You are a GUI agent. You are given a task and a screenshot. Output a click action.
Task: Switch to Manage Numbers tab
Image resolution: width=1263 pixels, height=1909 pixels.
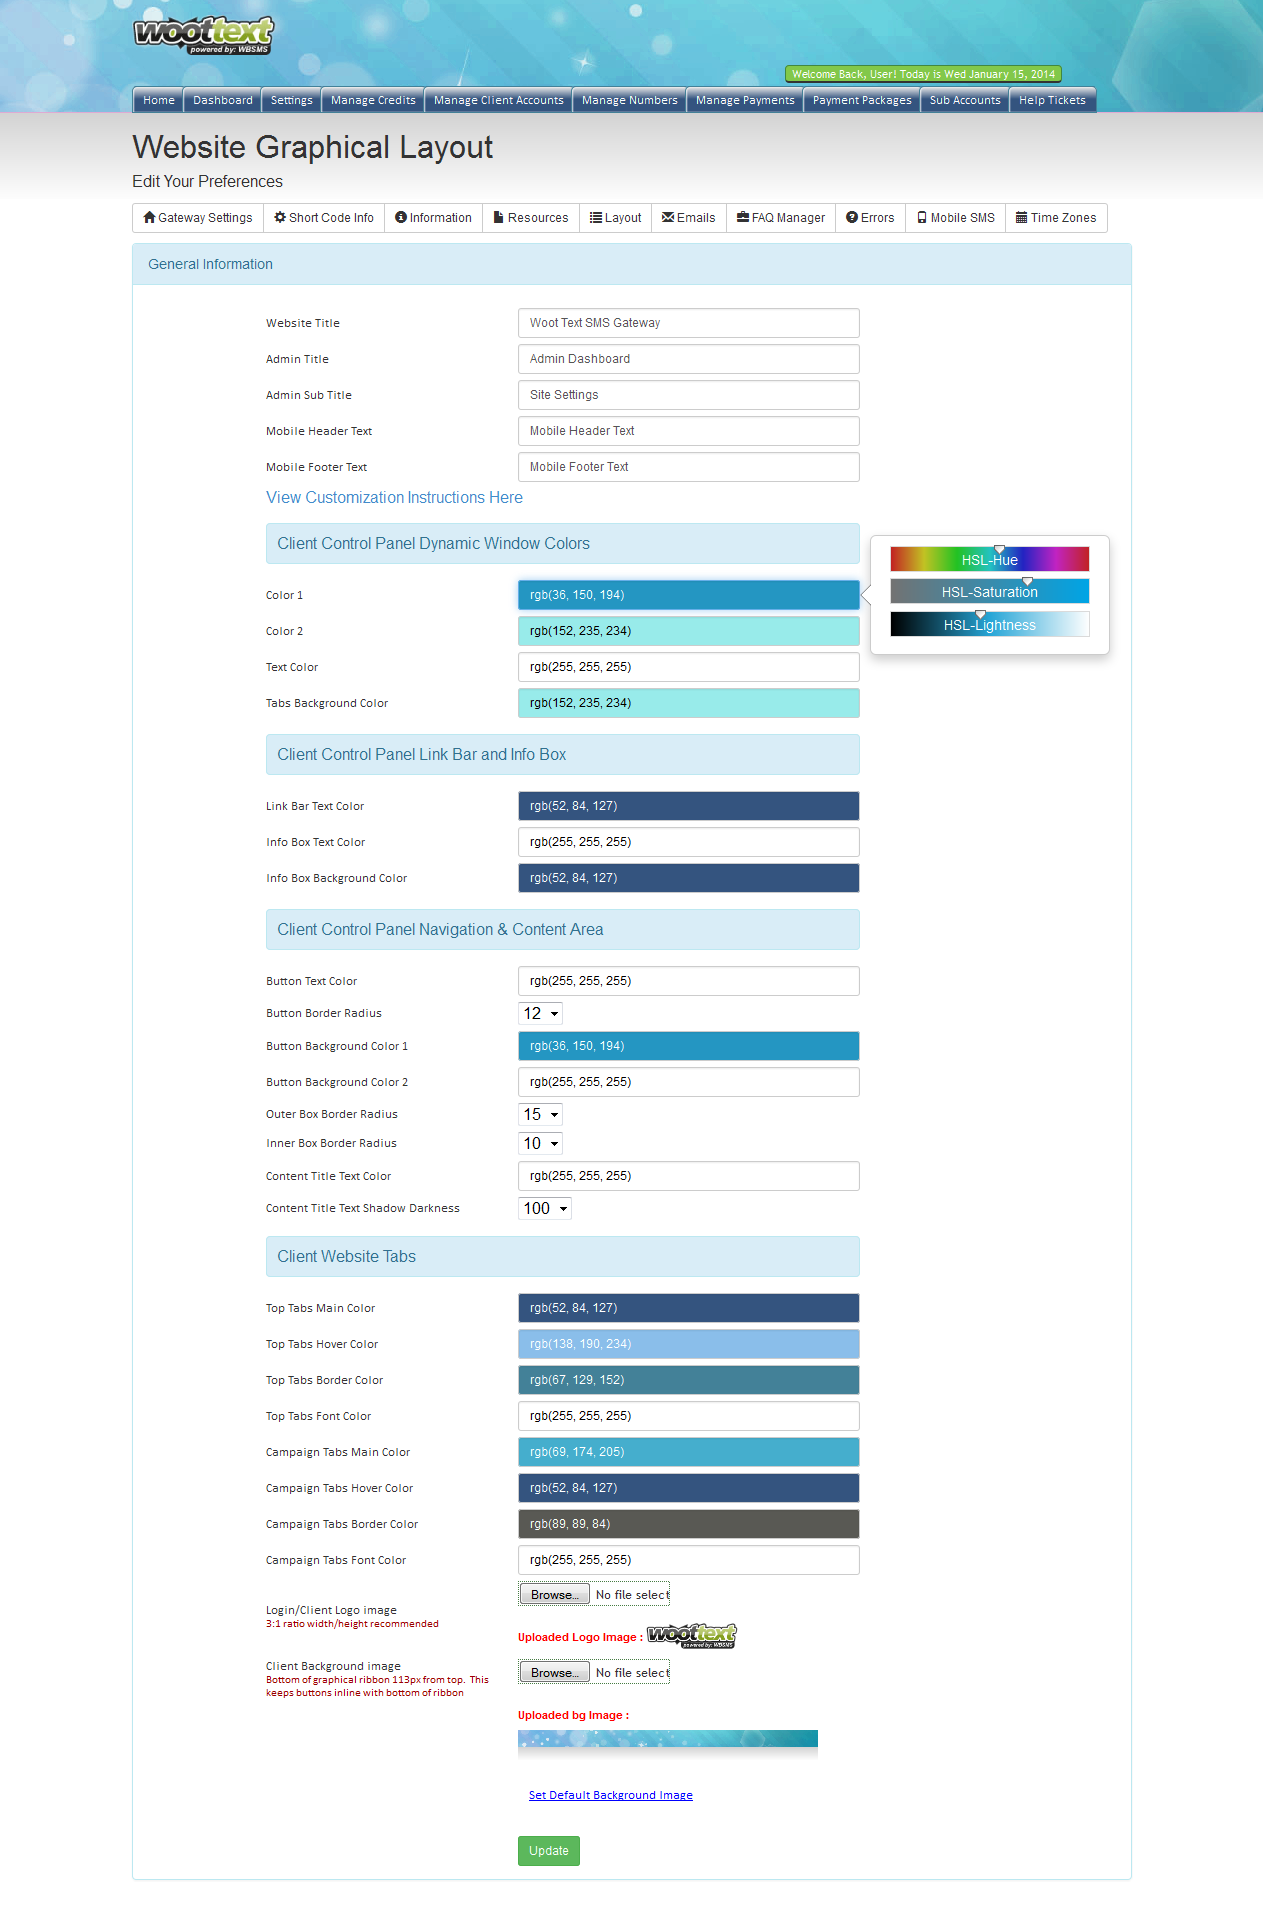tap(630, 100)
